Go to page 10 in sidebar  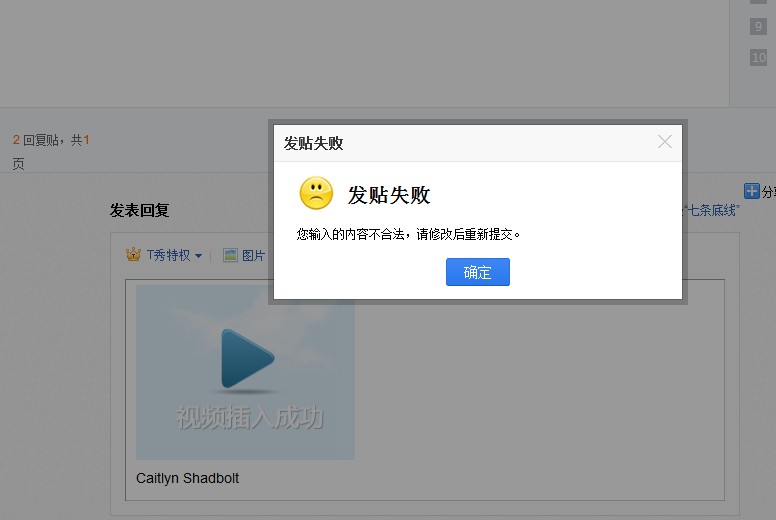coord(758,57)
